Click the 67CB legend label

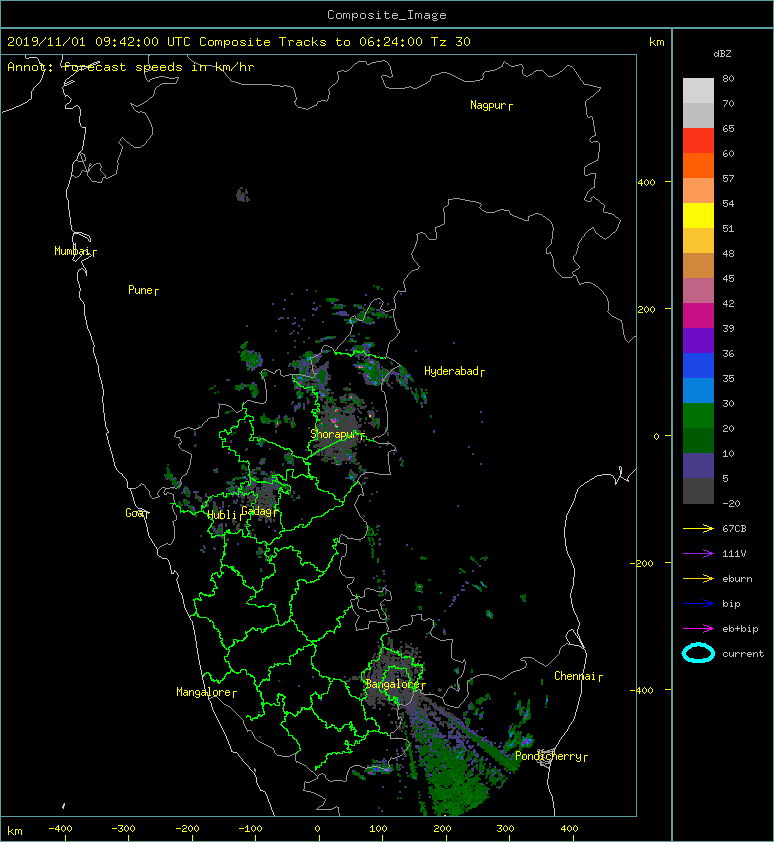coord(734,529)
